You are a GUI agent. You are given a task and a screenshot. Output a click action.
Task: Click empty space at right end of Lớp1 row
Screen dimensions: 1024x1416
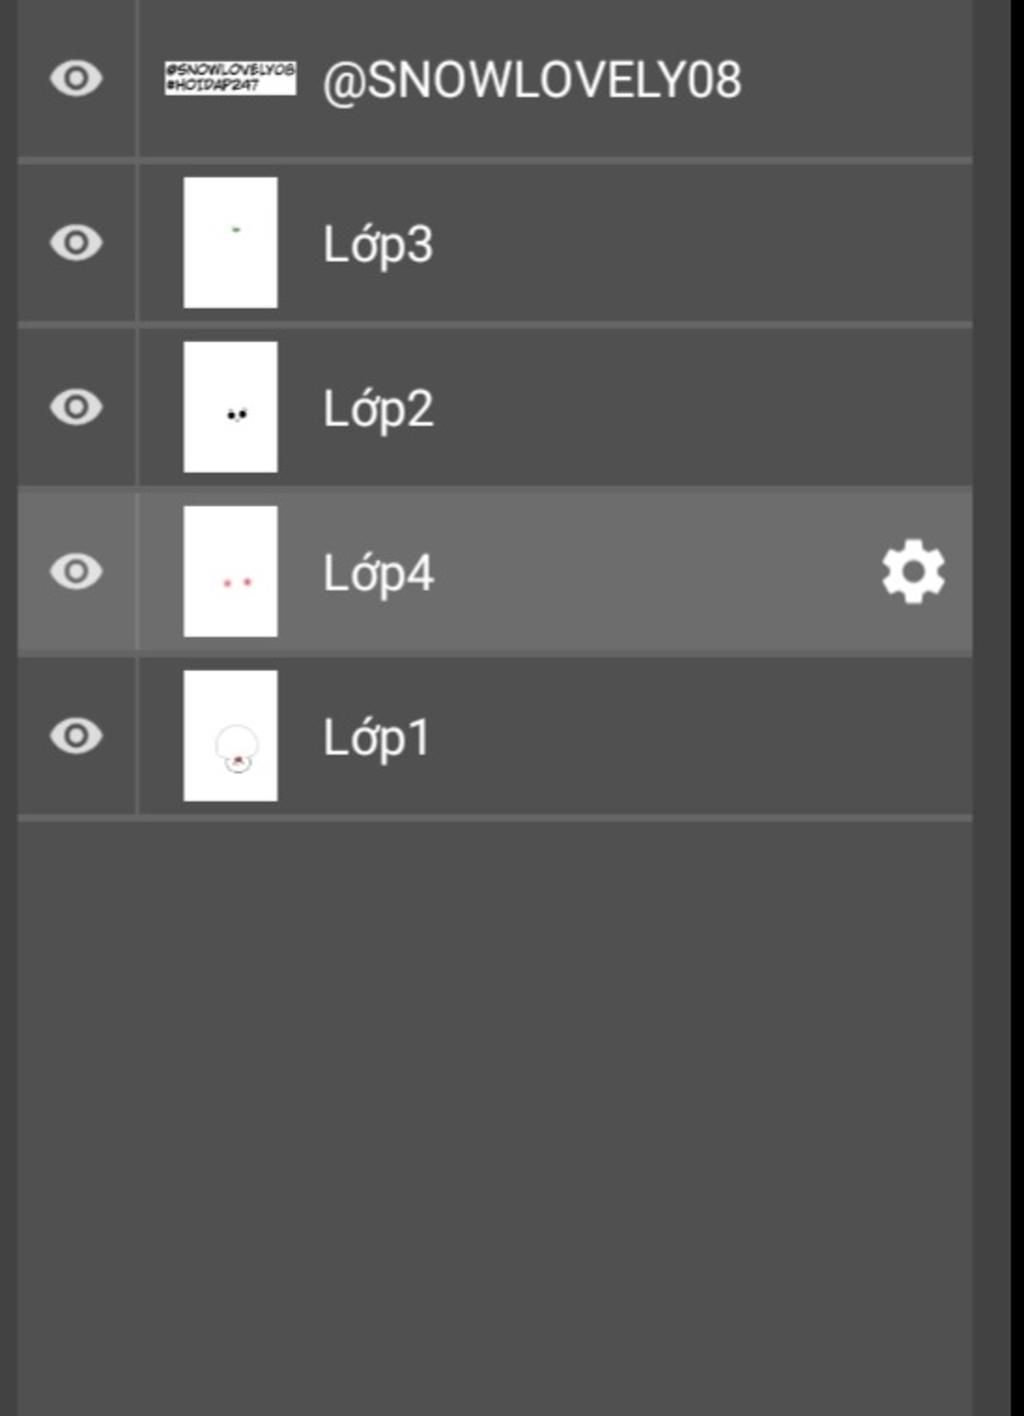coord(800,736)
